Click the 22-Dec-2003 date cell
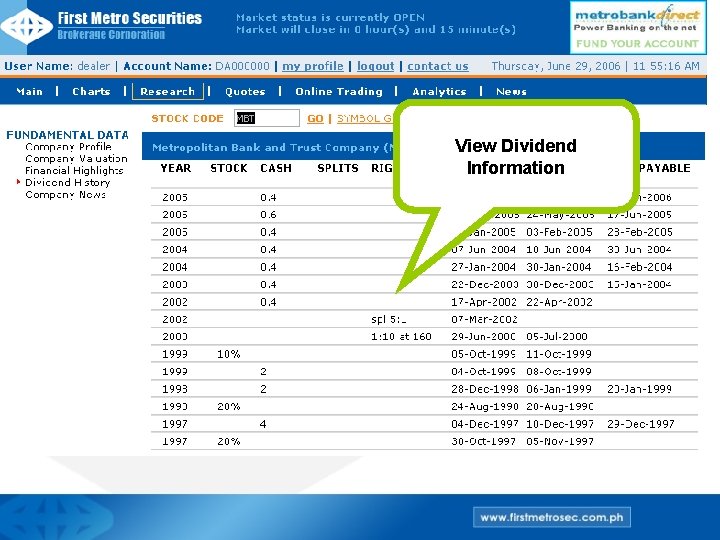 coord(484,284)
